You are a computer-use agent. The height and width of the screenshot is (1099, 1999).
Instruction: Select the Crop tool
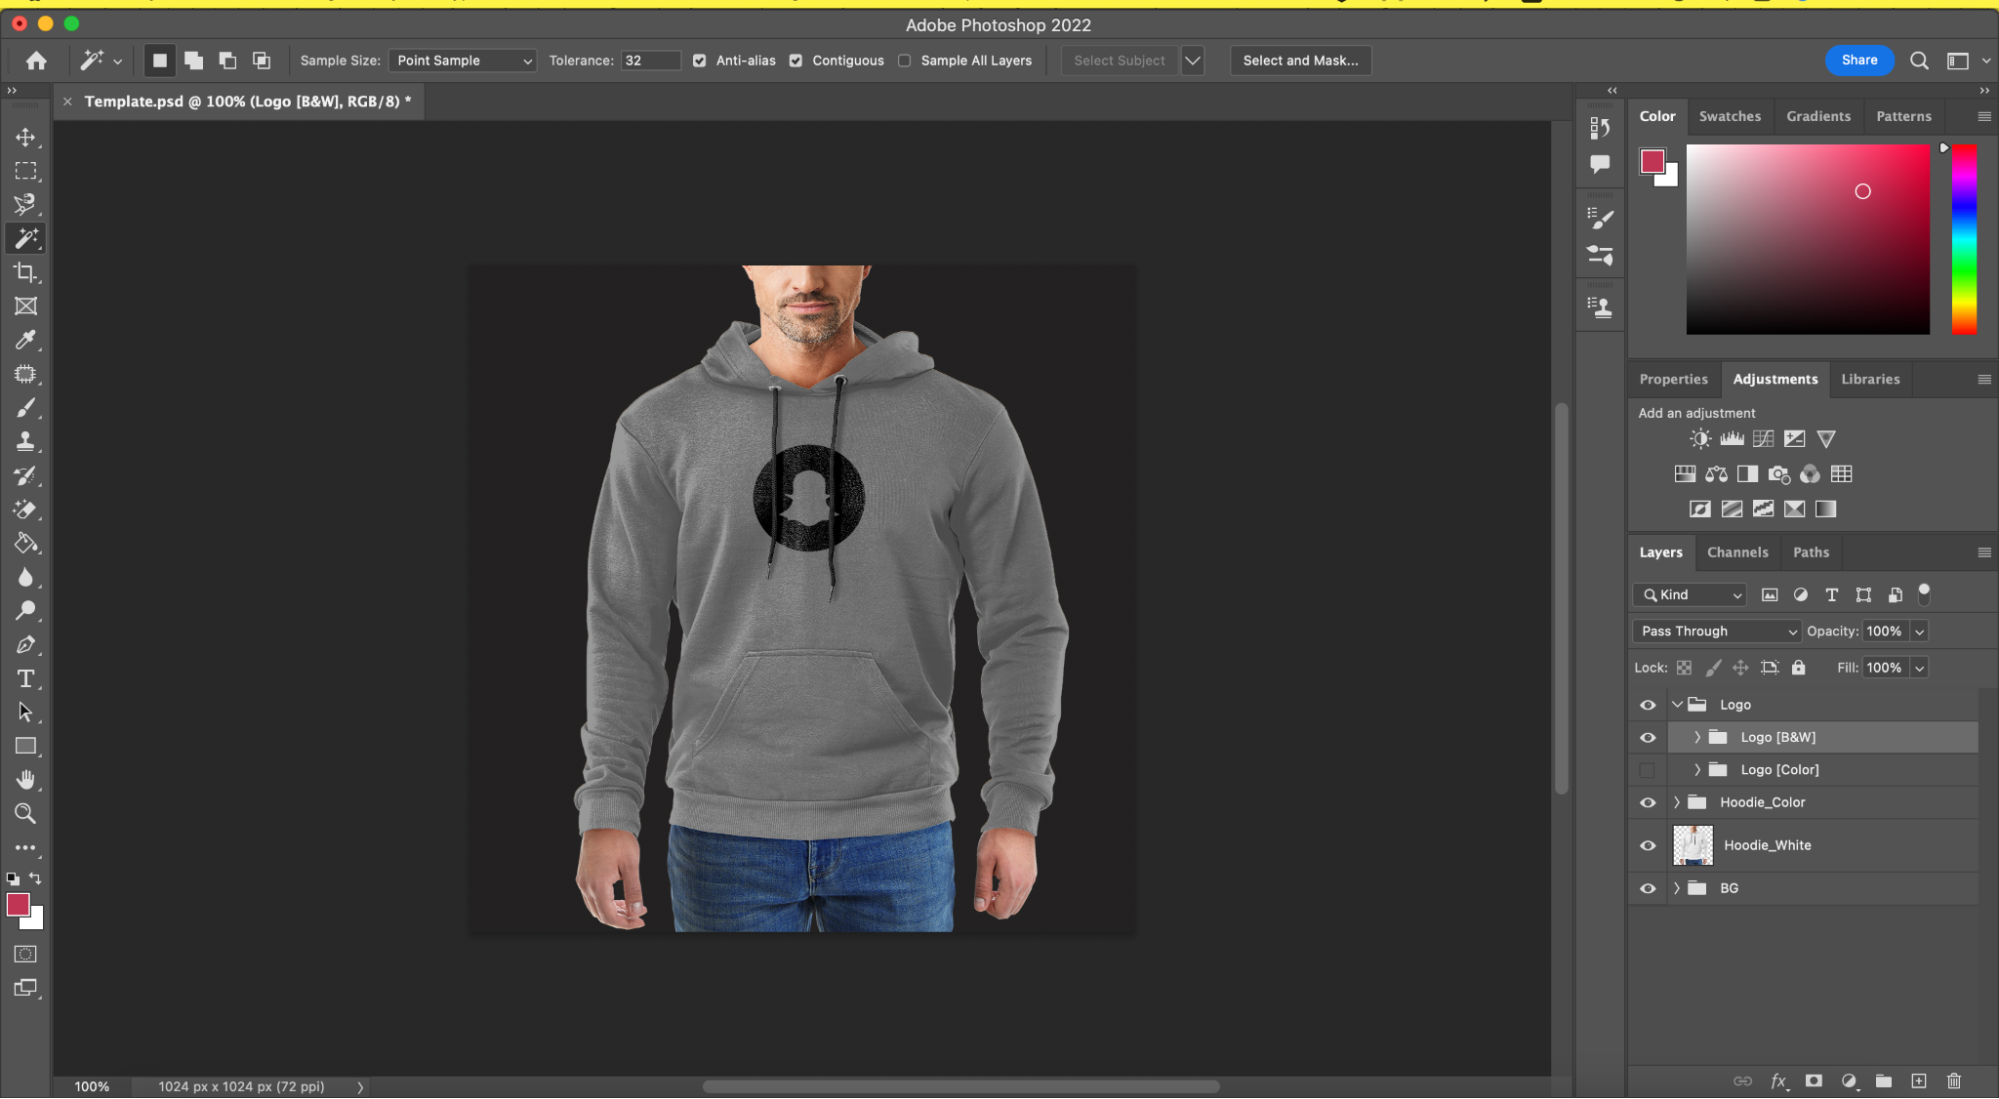[25, 272]
